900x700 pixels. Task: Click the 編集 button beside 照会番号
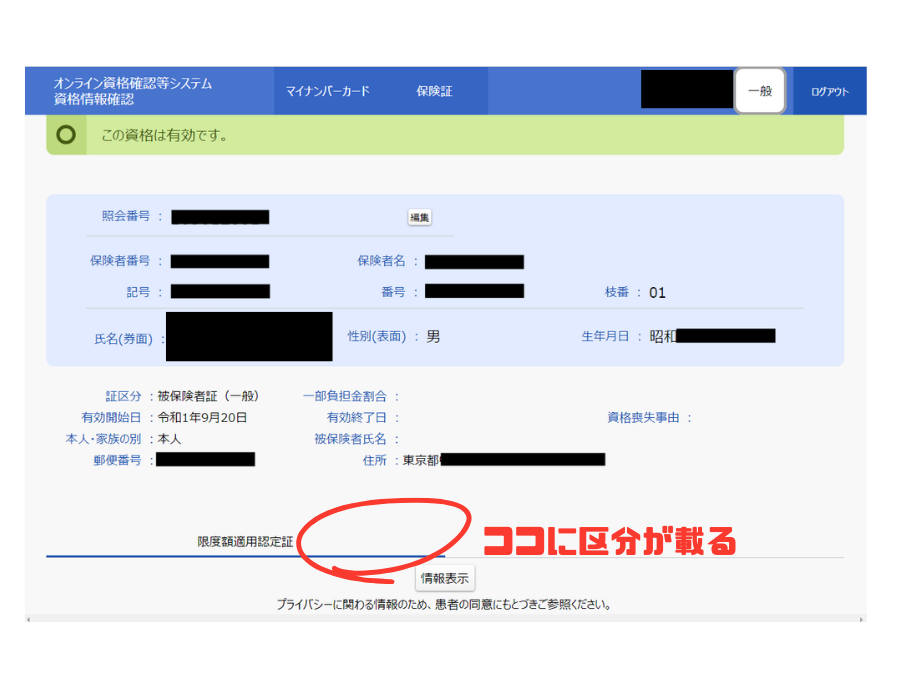[x=420, y=217]
